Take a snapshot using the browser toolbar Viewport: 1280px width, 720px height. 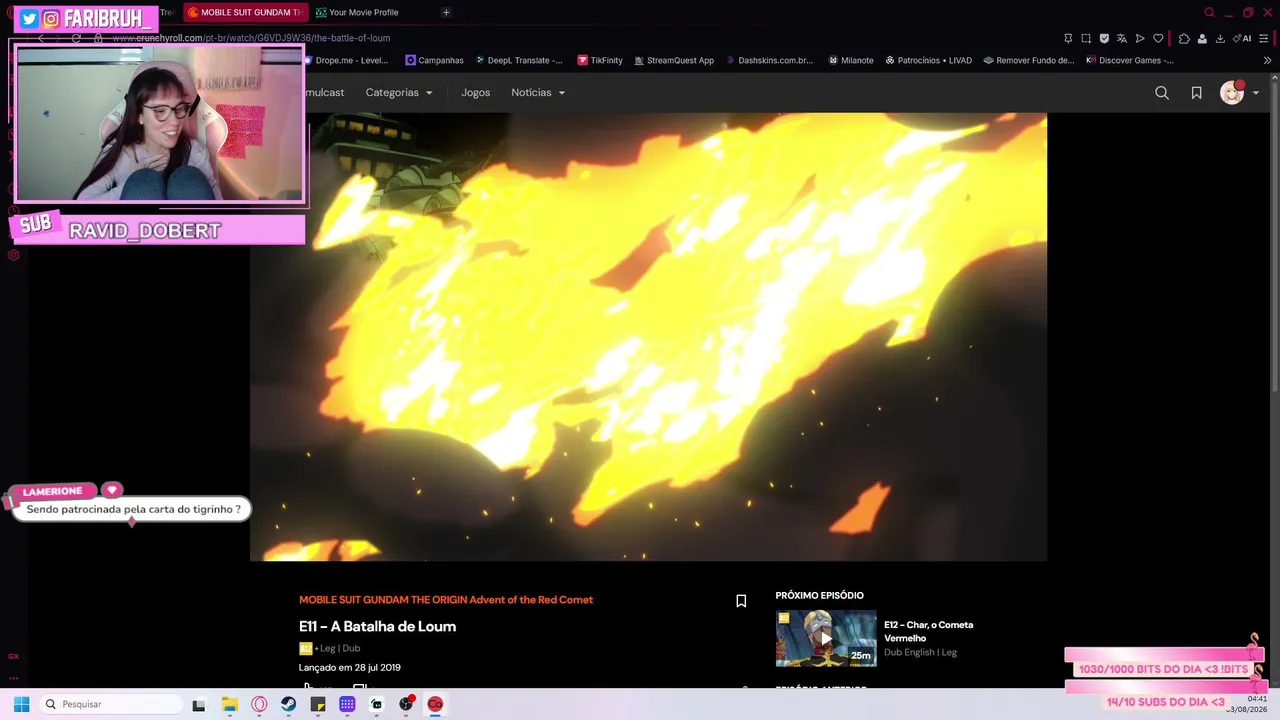[1086, 38]
